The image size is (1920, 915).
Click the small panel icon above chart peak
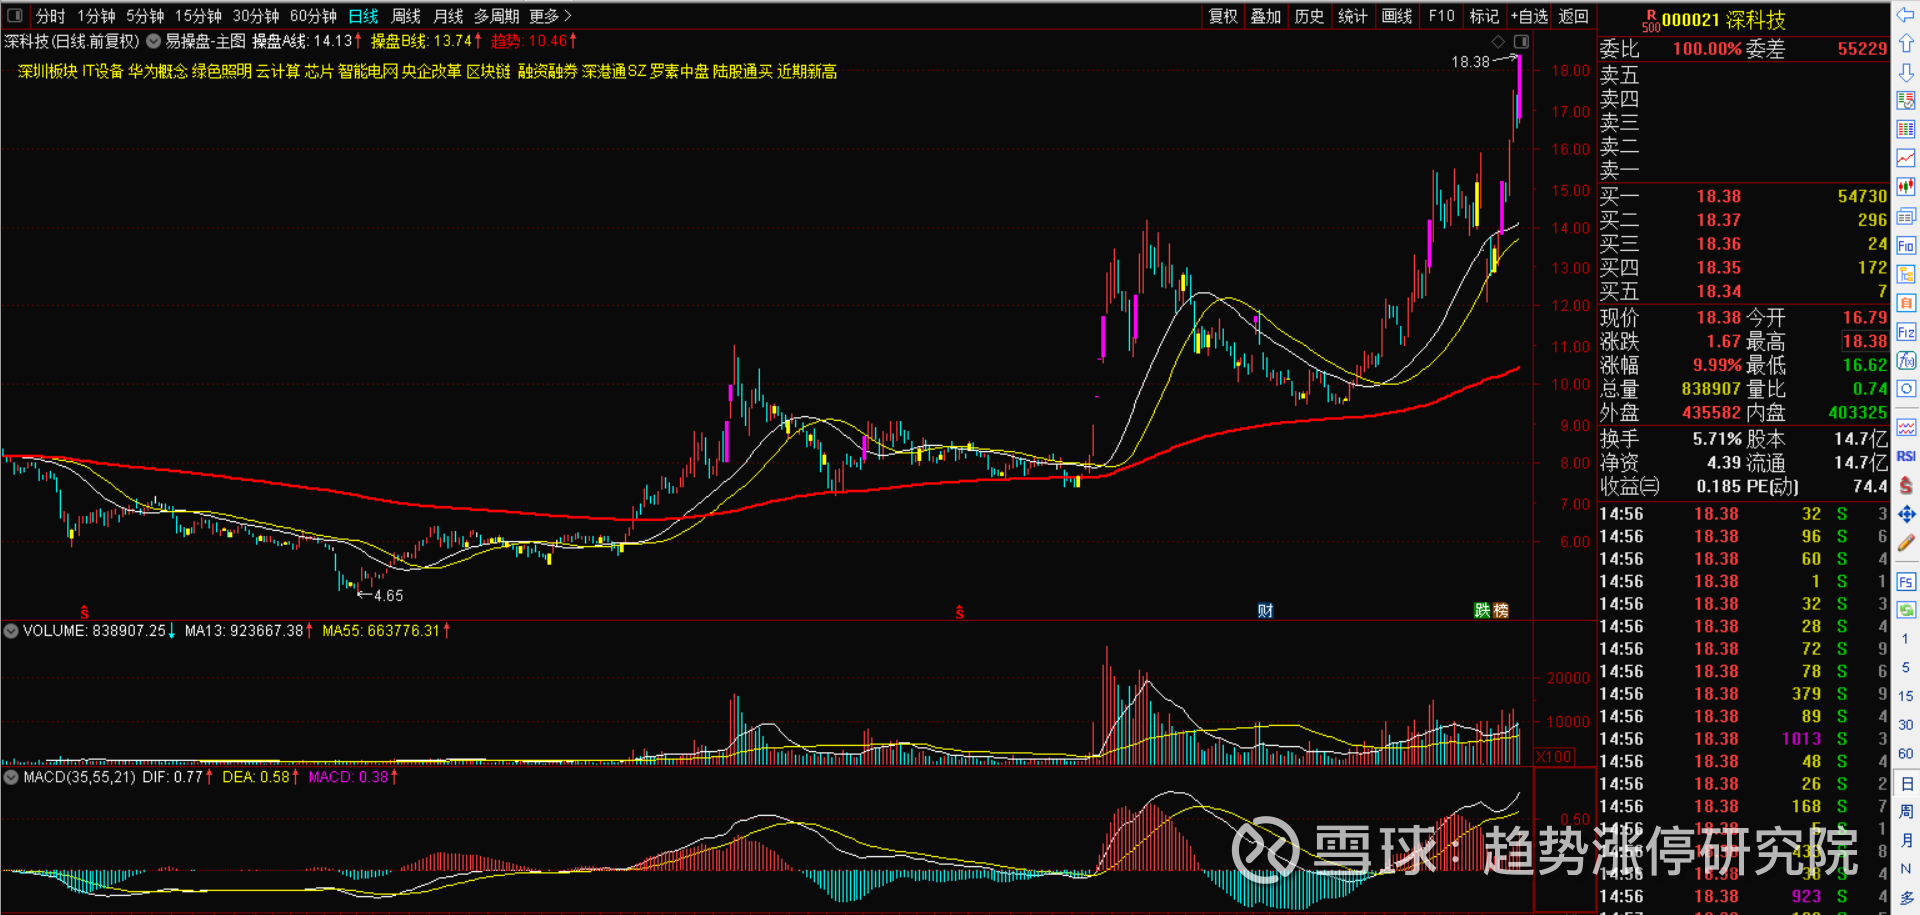click(x=1521, y=41)
